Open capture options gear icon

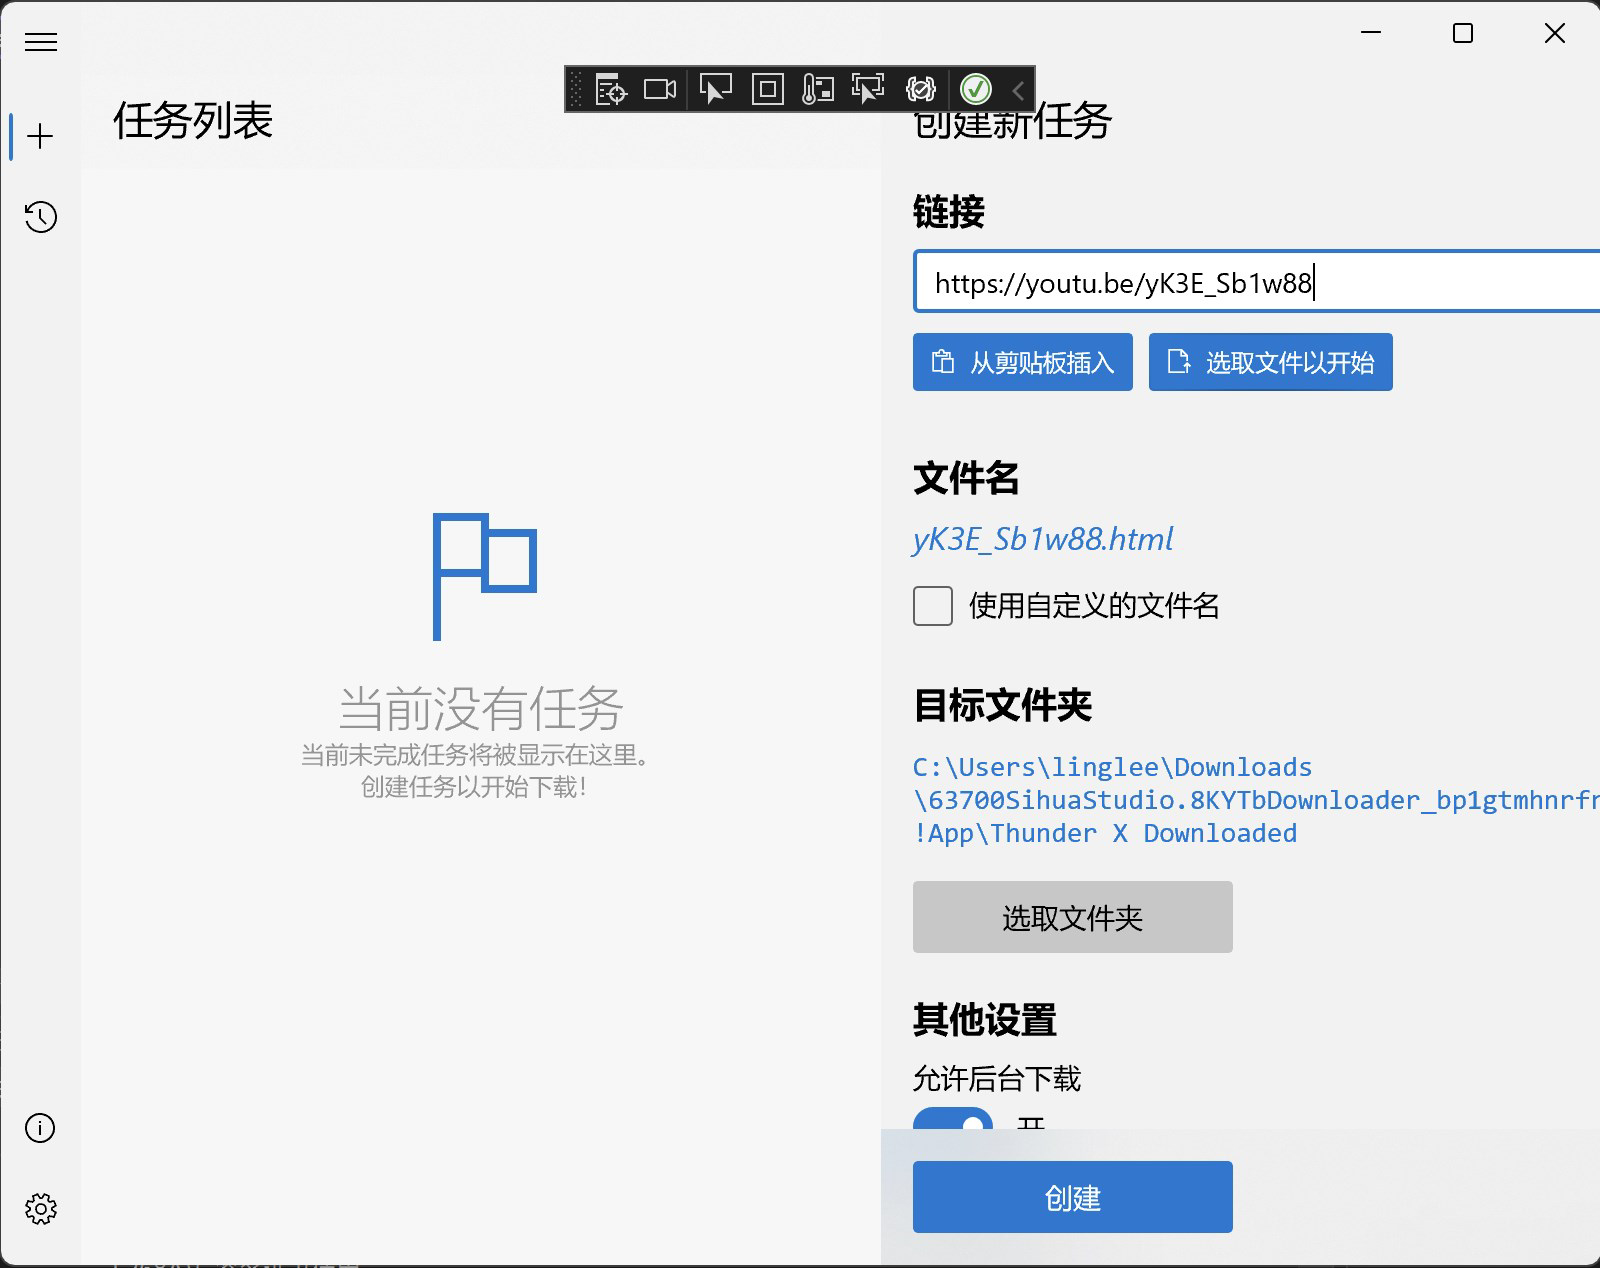click(921, 89)
